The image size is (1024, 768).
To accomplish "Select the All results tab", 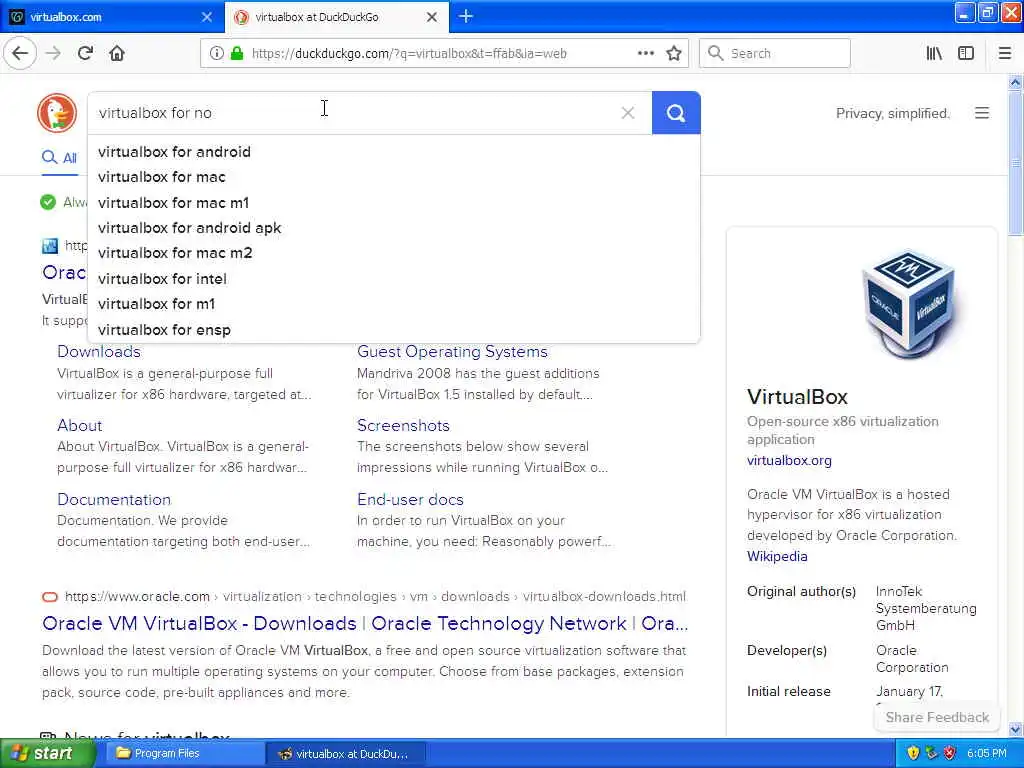I will coord(59,157).
